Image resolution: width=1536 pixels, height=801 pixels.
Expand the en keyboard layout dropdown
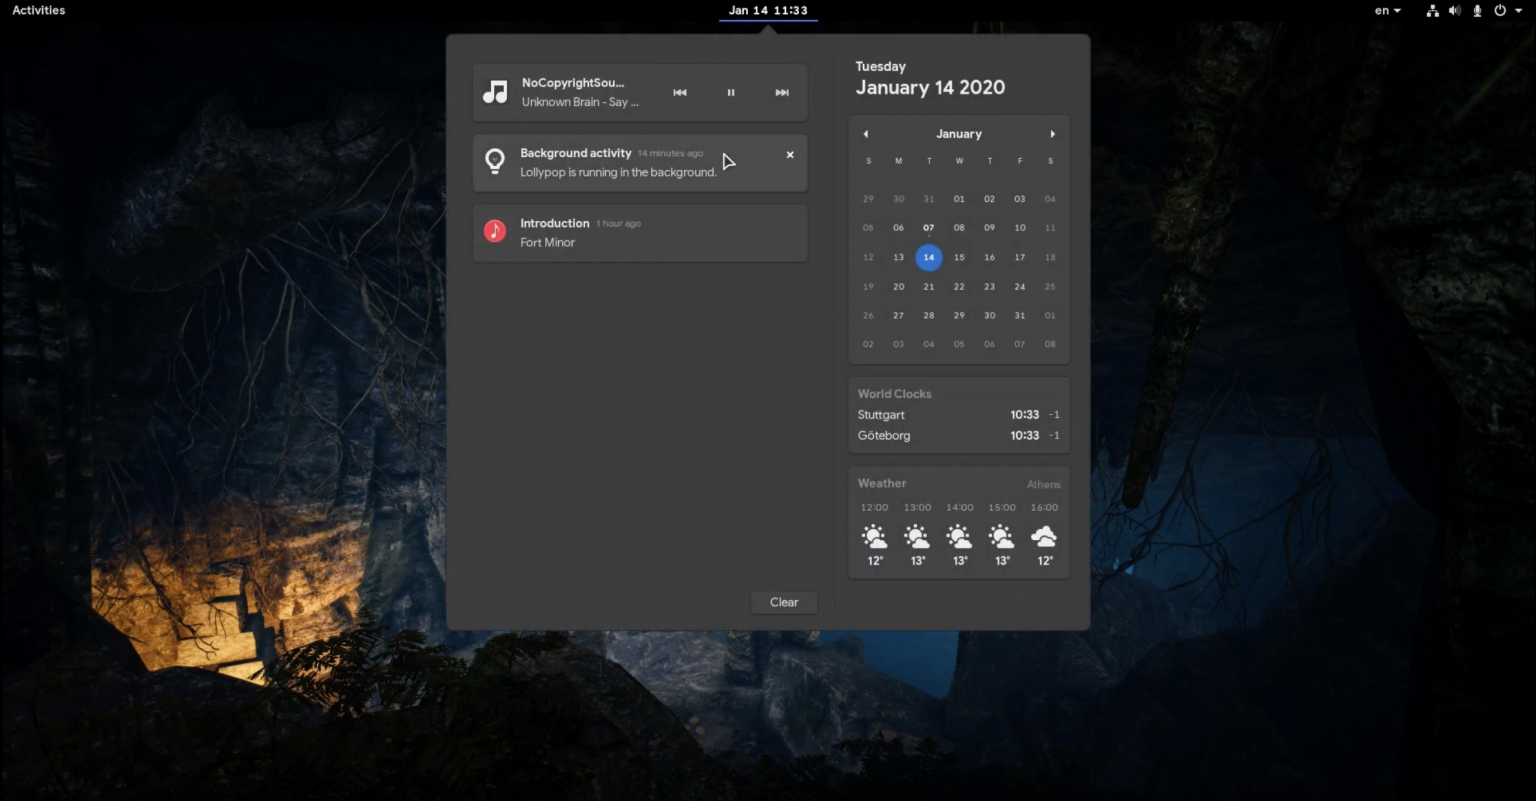tap(1387, 11)
